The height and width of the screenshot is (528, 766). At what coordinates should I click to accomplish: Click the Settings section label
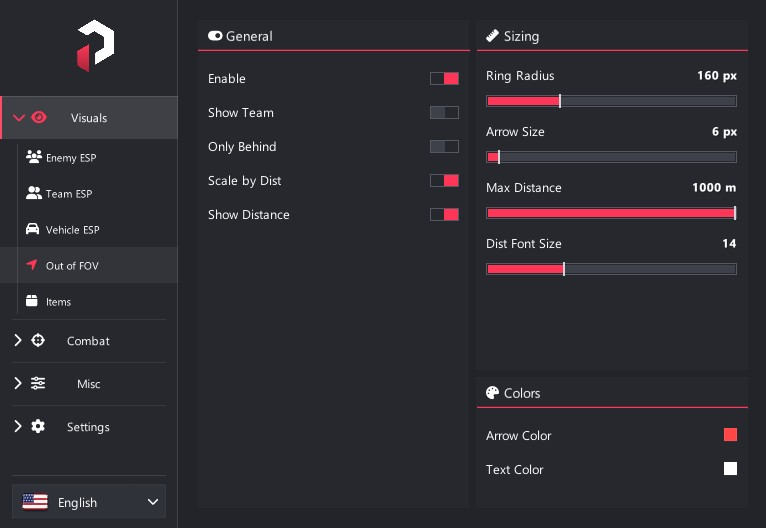pos(88,427)
